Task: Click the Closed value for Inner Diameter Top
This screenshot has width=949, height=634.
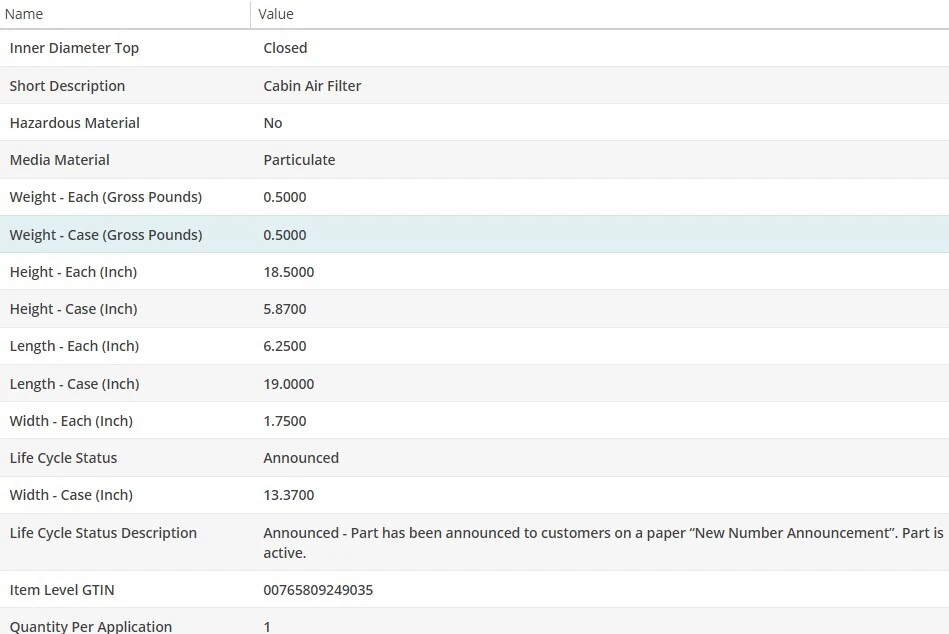Action: 285,48
